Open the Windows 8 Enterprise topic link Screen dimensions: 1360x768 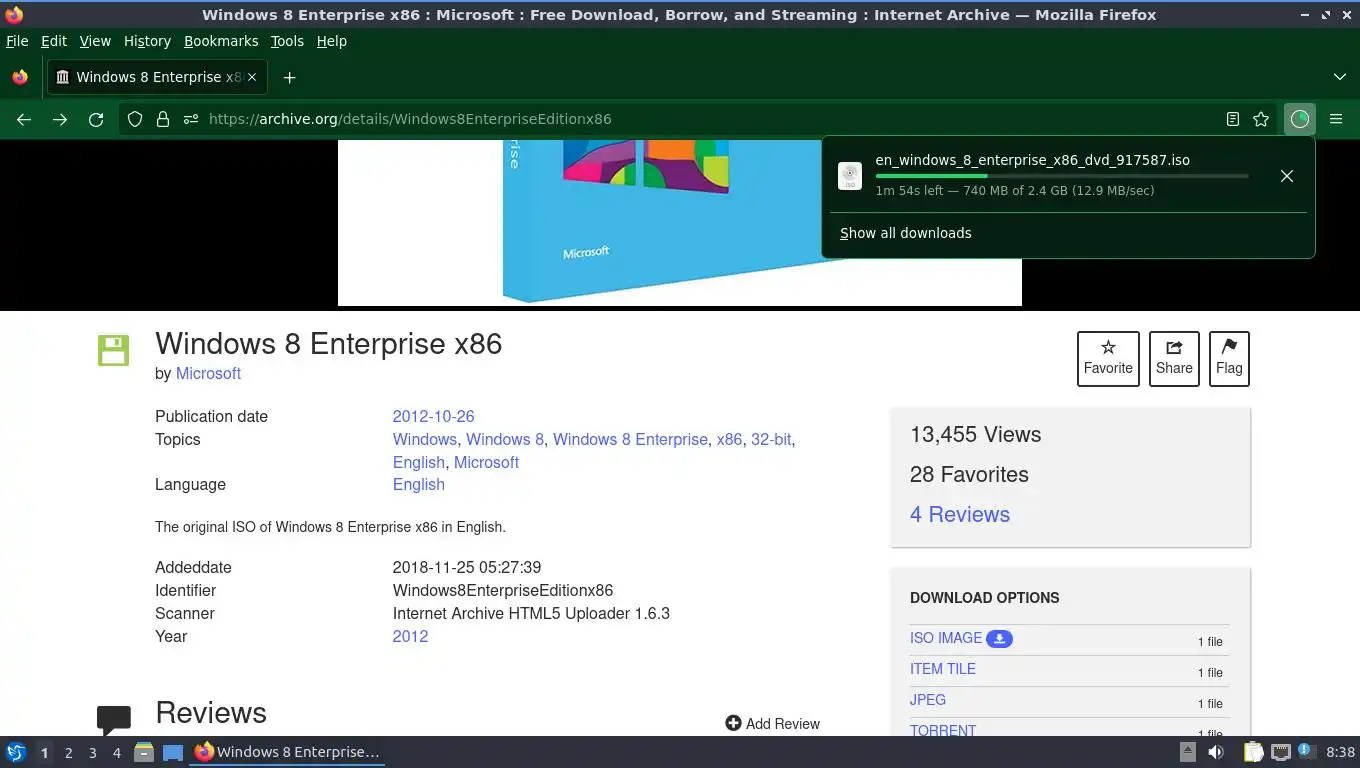(630, 439)
